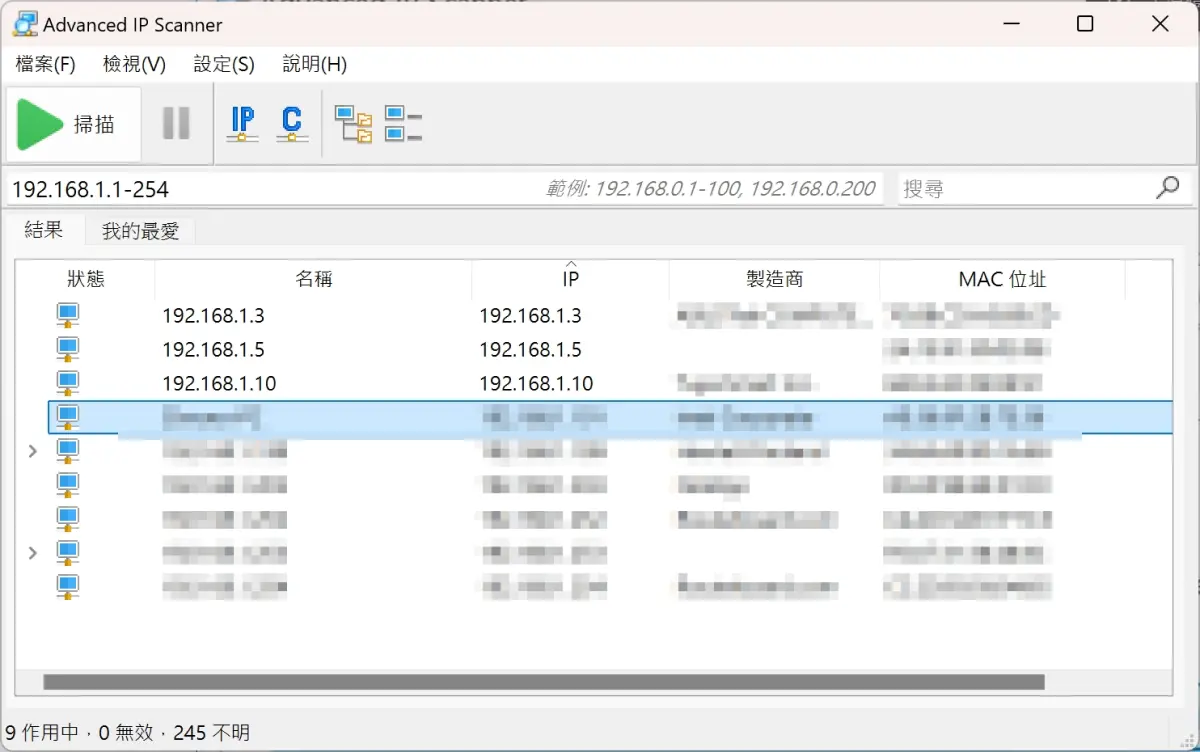Select device icon for 192.168.1.5
Image resolution: width=1200 pixels, height=752 pixels.
[x=67, y=350]
